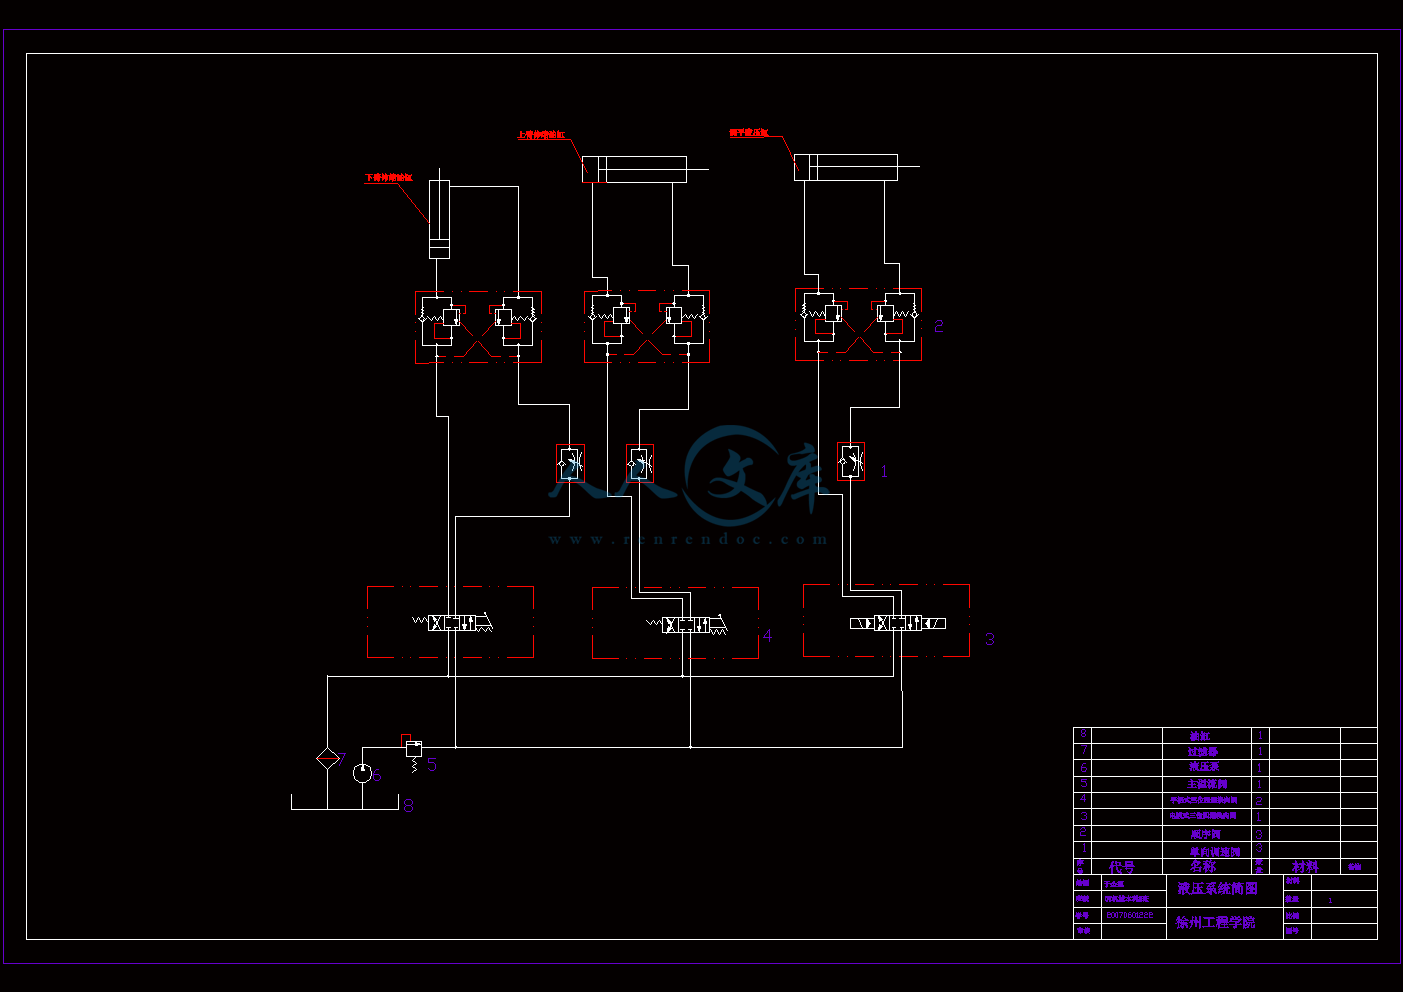Viewport: 1403px width, 992px height.
Task: Click the '名称' column header
Action: [x=1203, y=866]
